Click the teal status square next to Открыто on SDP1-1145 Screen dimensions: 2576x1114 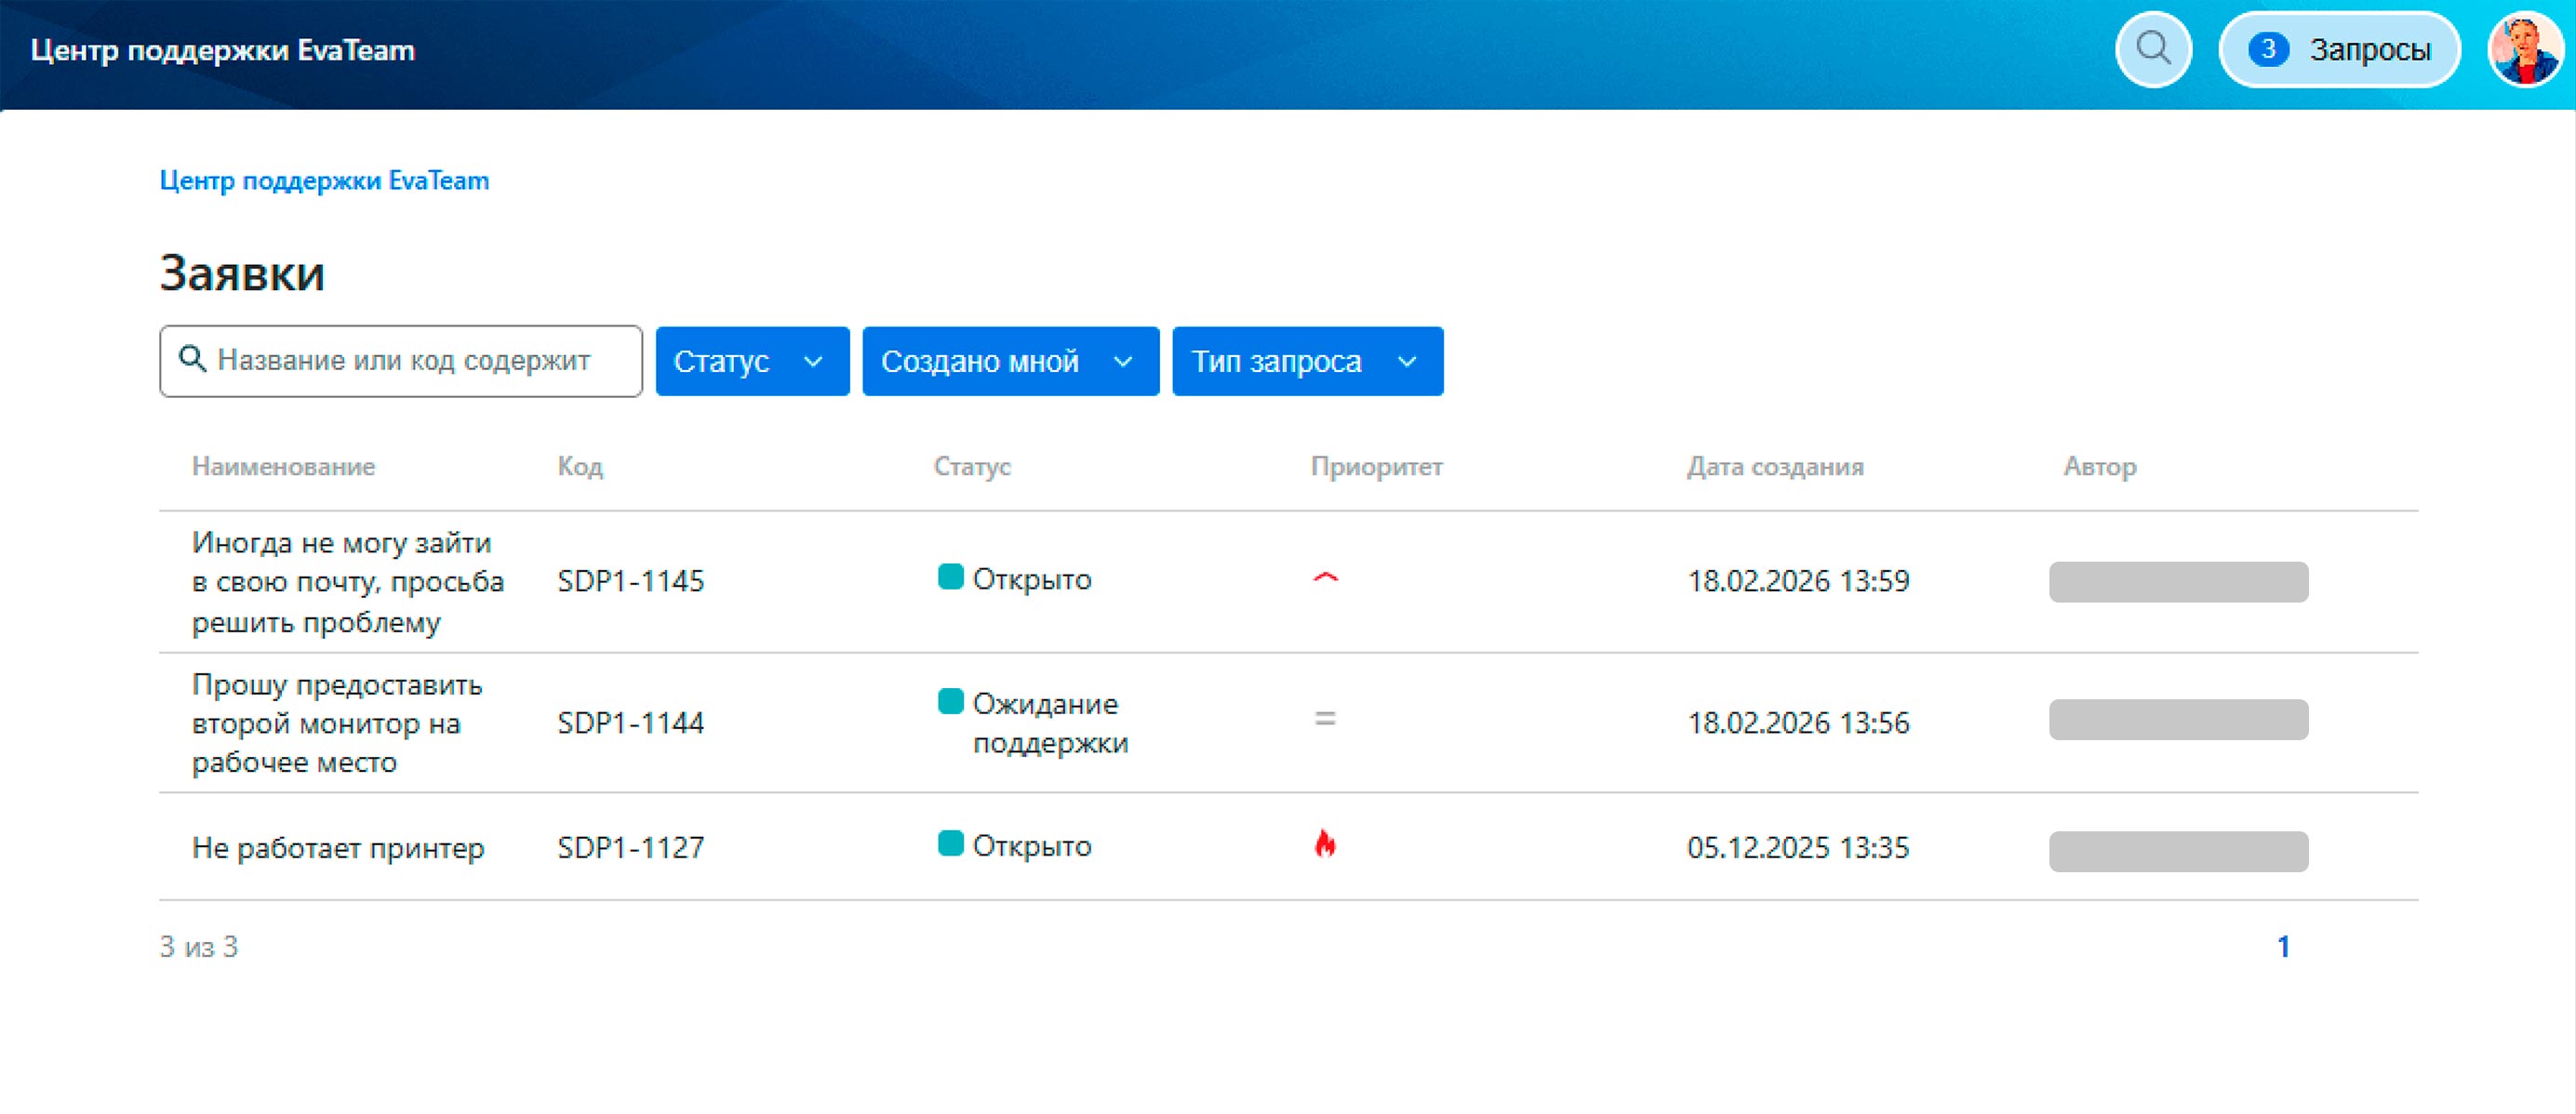pos(950,578)
